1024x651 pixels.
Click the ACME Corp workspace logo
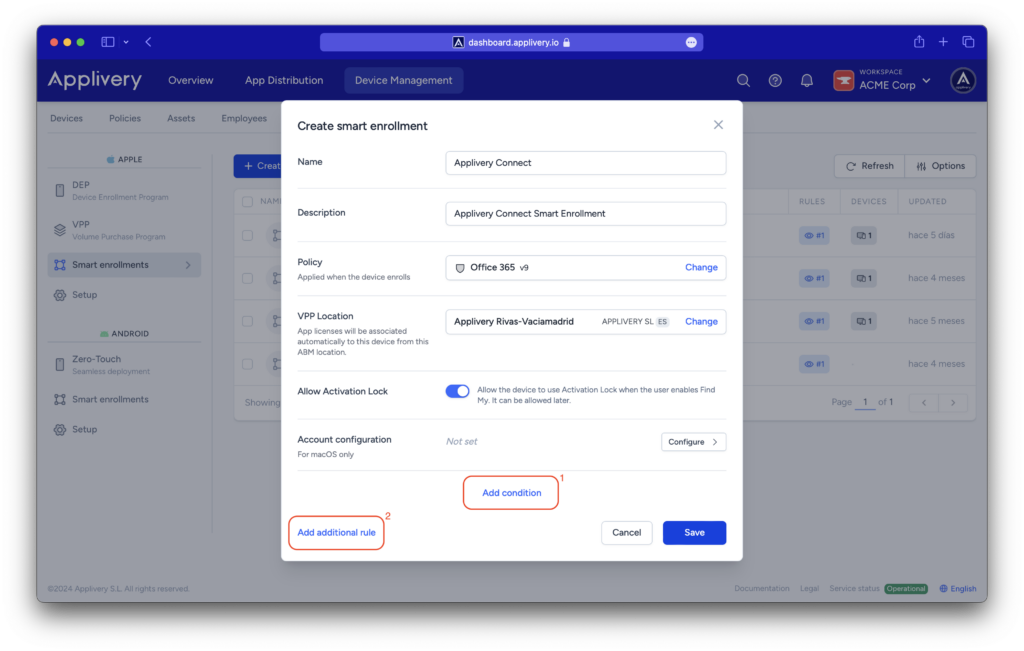(844, 80)
